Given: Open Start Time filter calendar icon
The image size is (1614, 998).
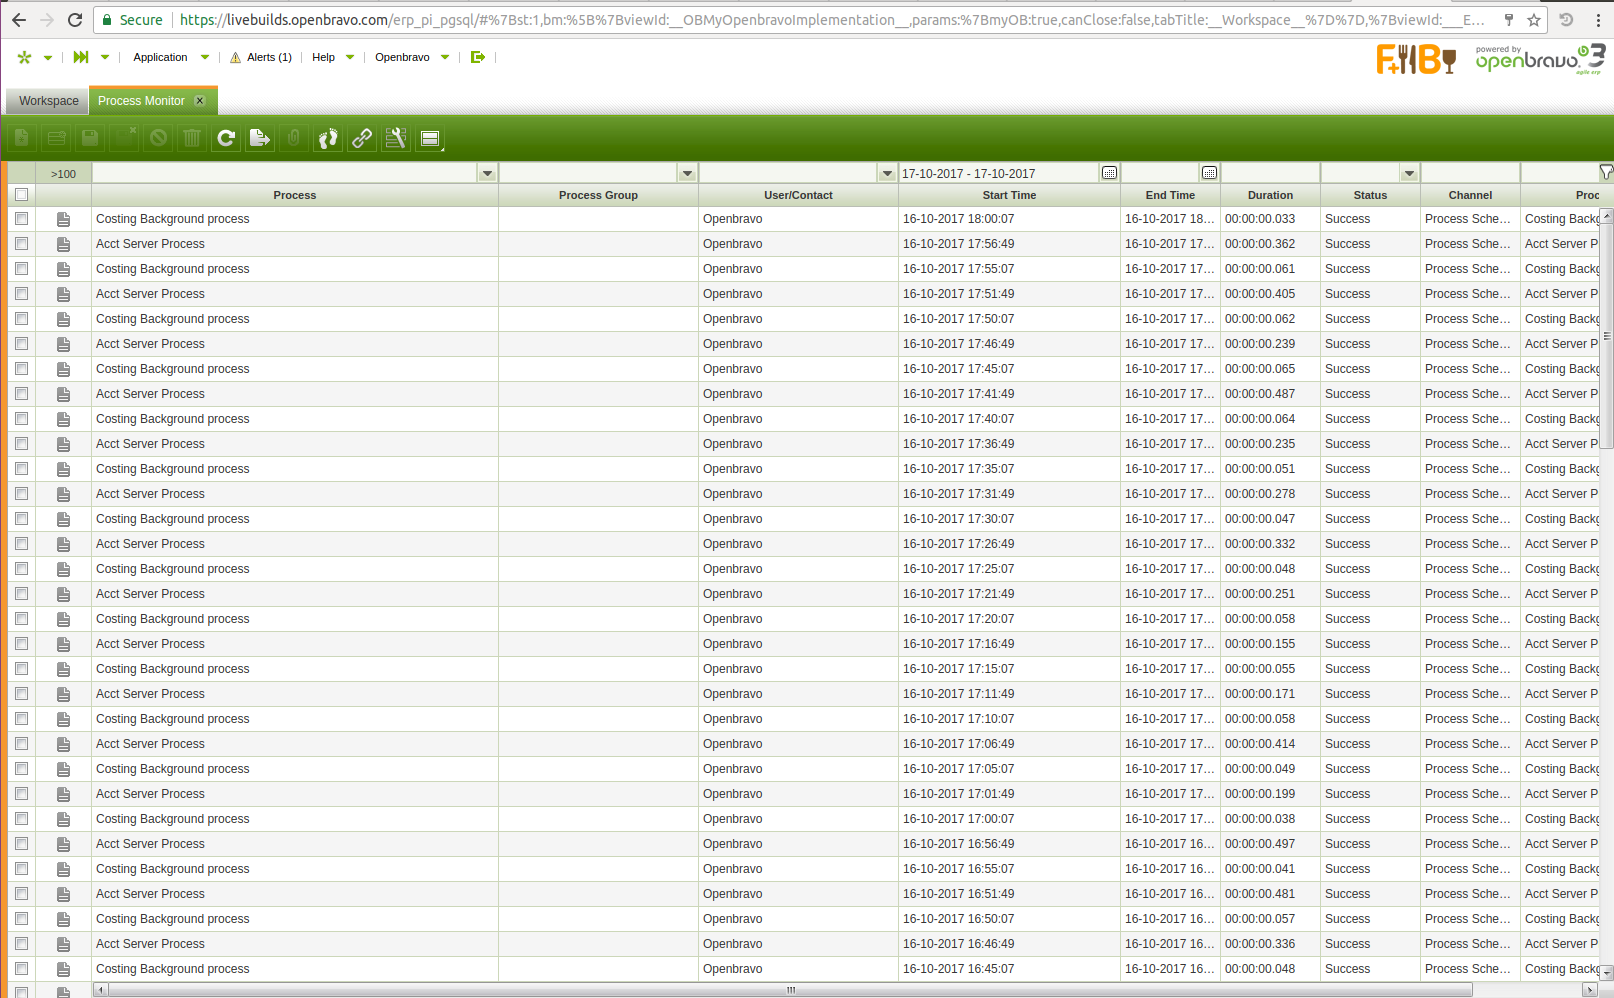Looking at the screenshot, I should coord(1109,173).
